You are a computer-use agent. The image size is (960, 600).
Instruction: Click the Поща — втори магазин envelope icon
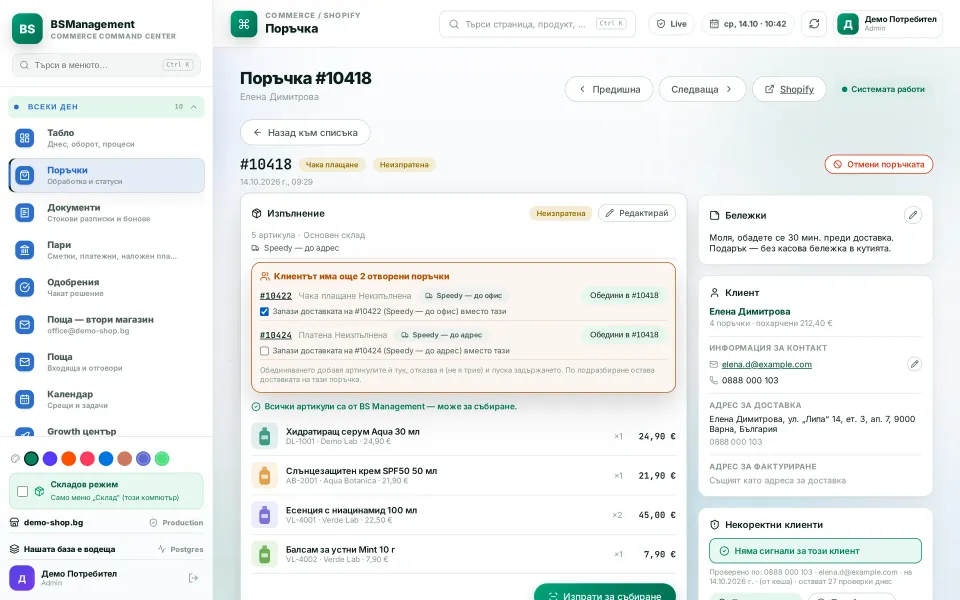(x=24, y=324)
